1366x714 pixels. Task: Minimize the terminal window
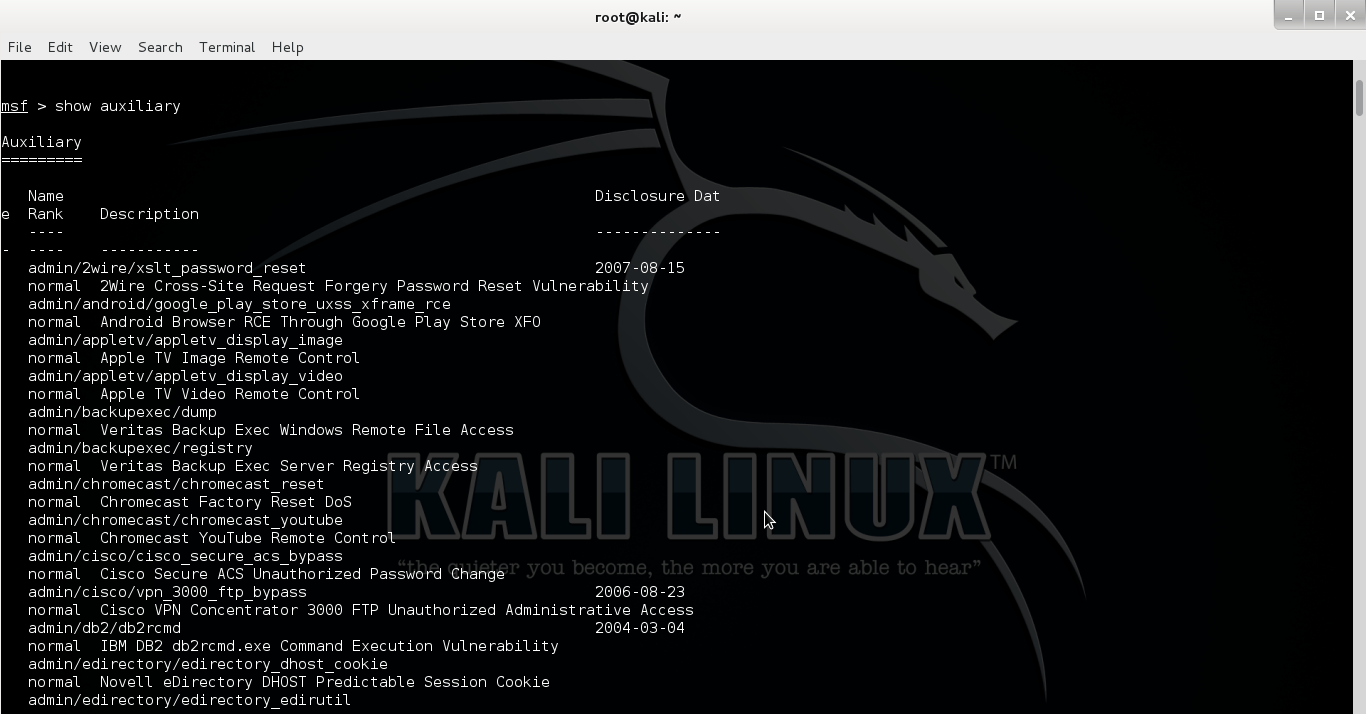pyautogui.click(x=1289, y=15)
